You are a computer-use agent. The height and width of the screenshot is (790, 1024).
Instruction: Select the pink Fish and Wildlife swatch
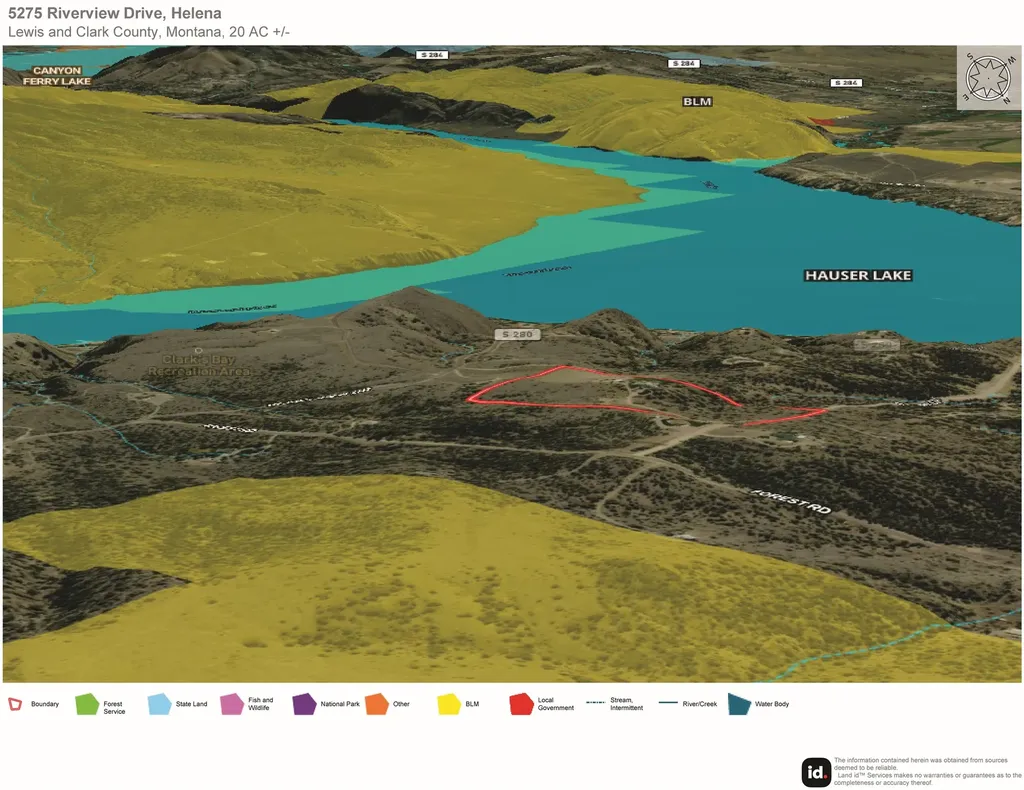click(x=232, y=704)
